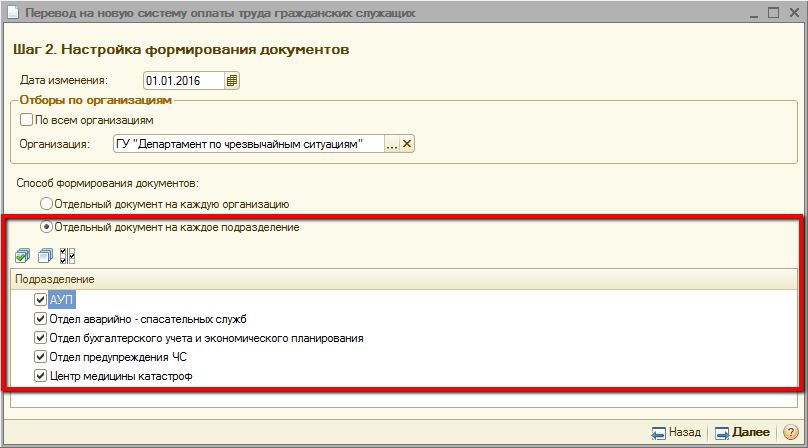Select Отдельный документ на каждое подразделение option
Viewport: 808px width, 448px height.
pyautogui.click(x=46, y=227)
